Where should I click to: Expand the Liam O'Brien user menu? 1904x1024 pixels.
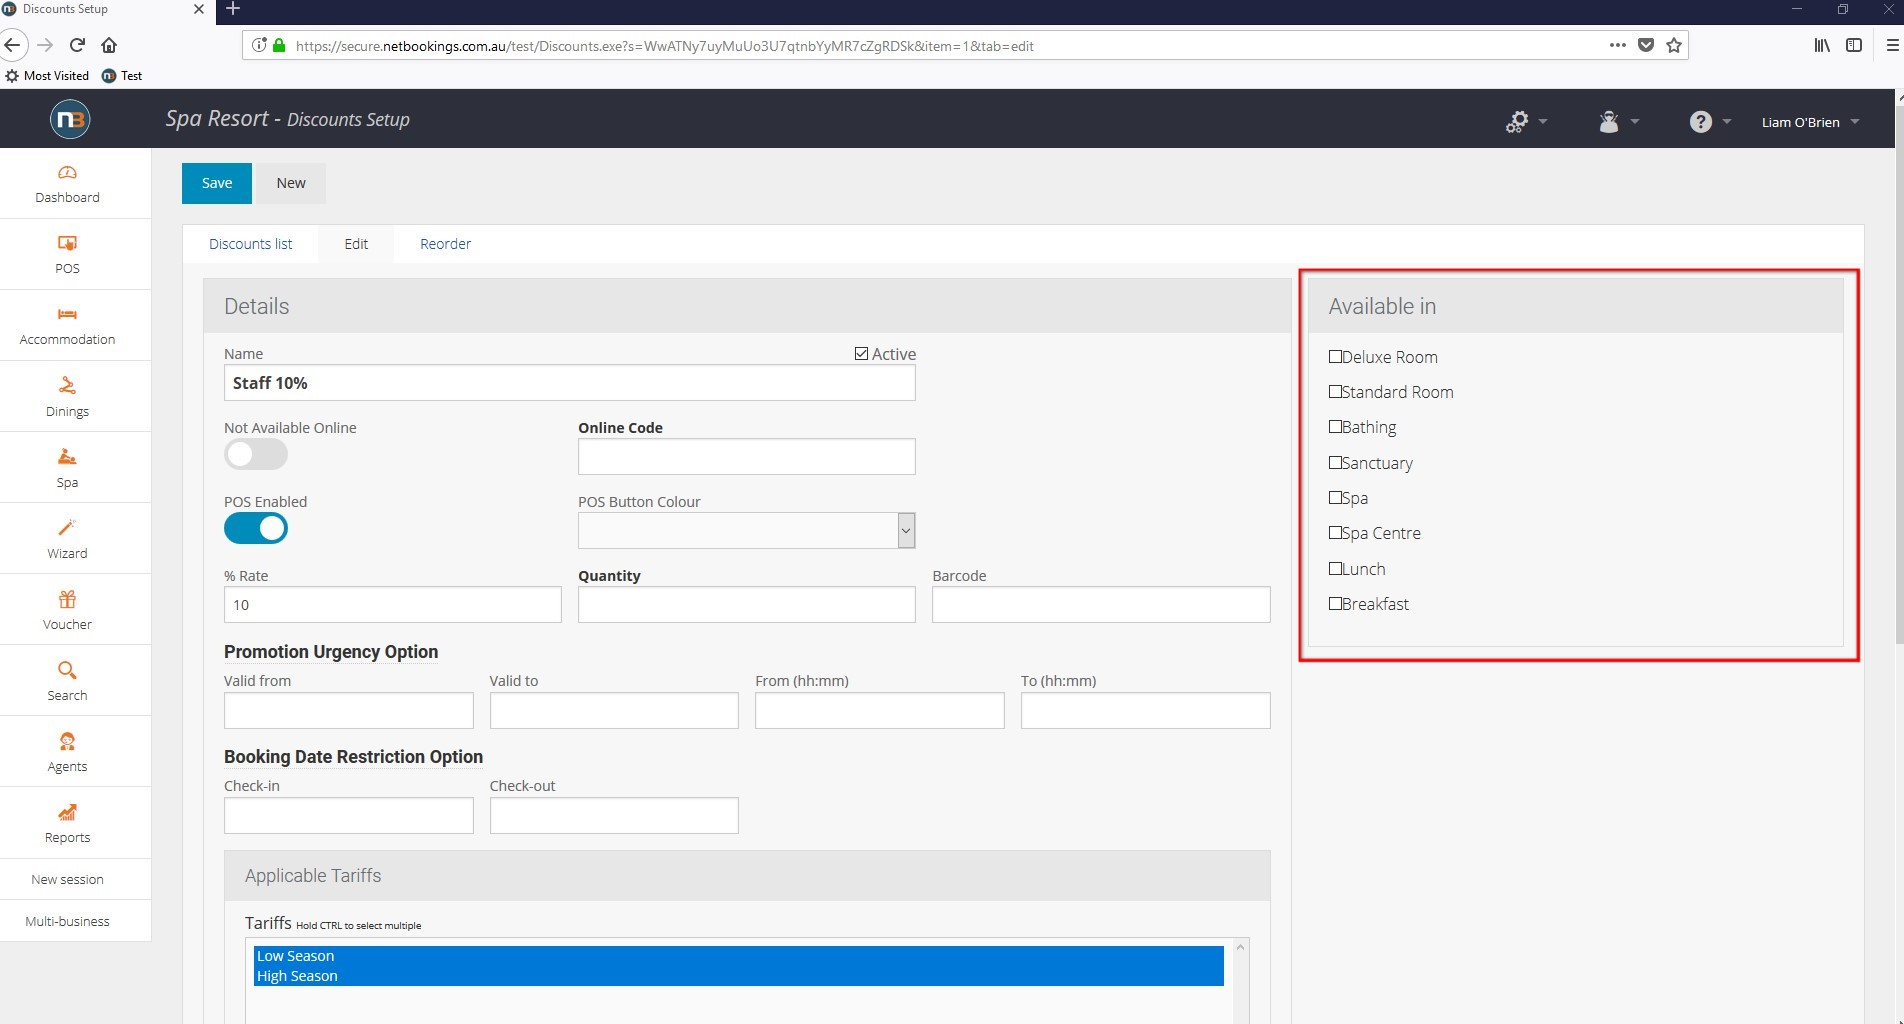pyautogui.click(x=1810, y=122)
